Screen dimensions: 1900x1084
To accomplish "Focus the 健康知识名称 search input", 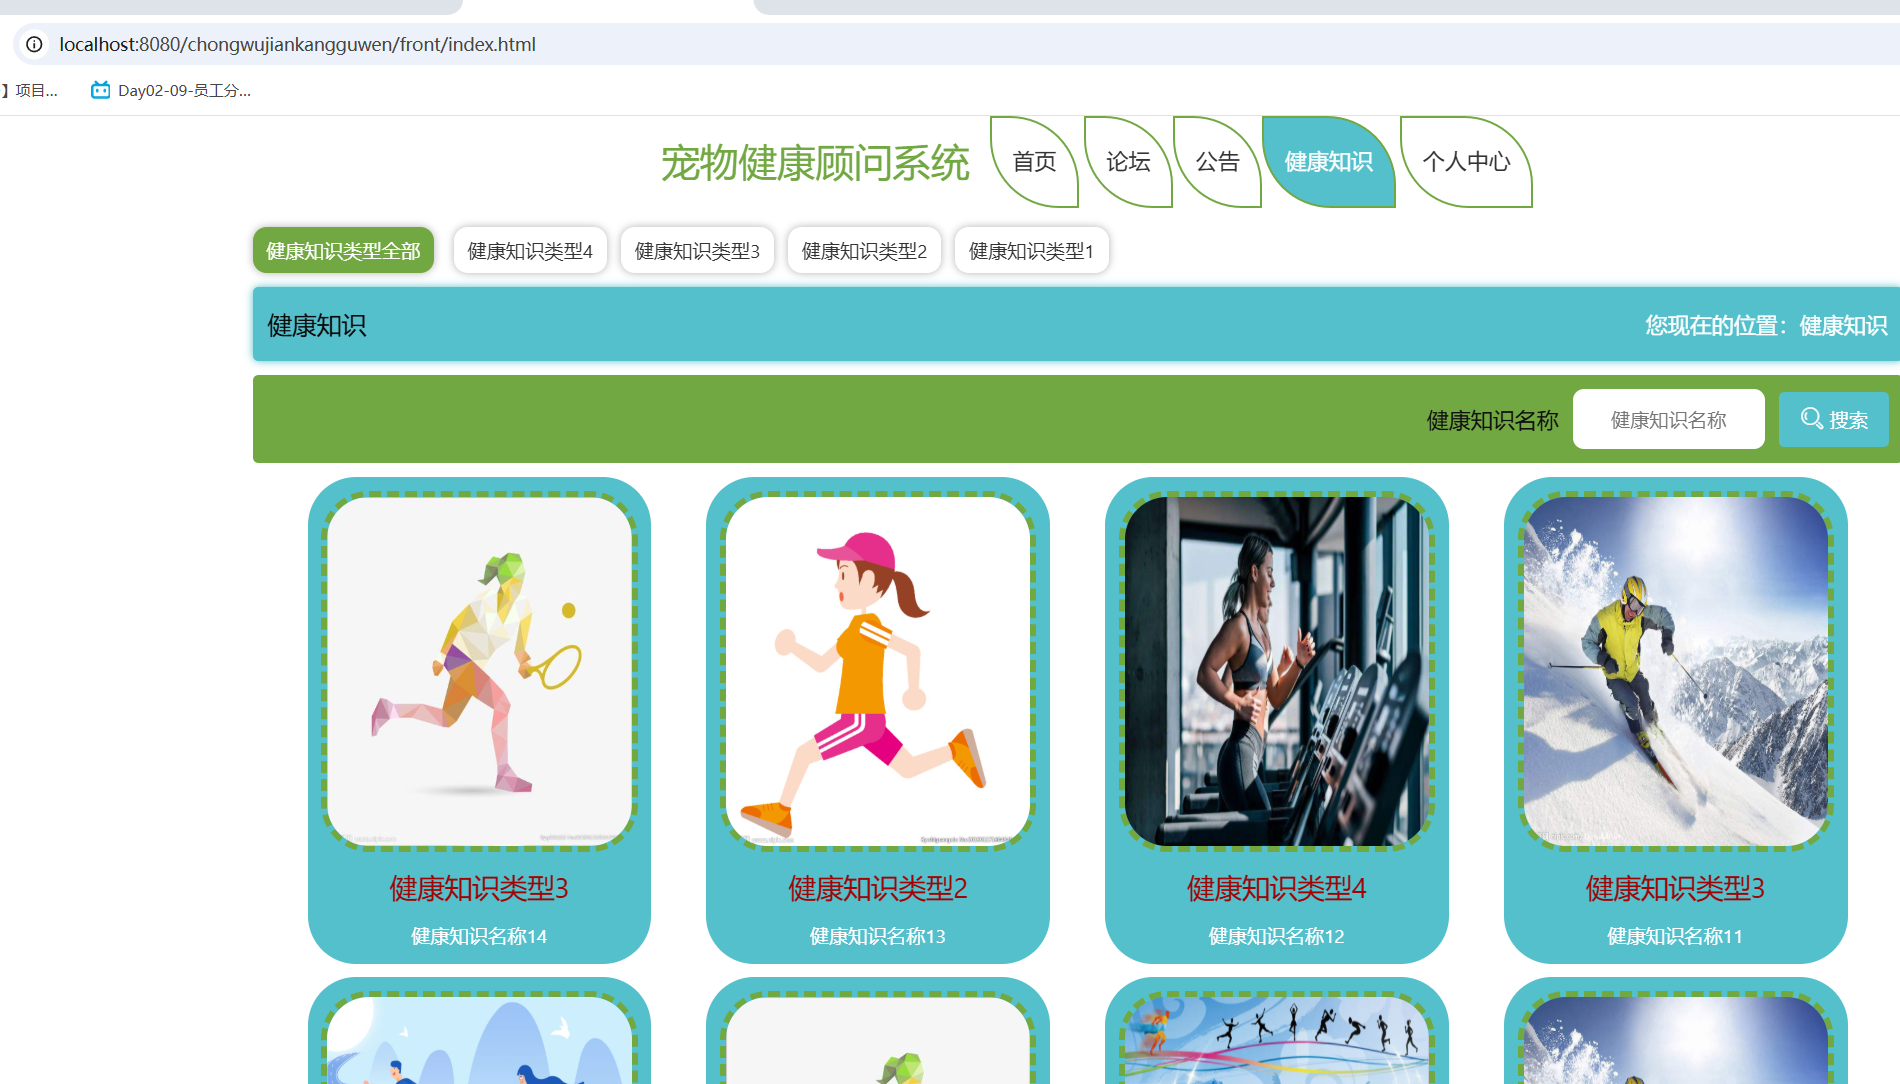I will pos(1668,419).
